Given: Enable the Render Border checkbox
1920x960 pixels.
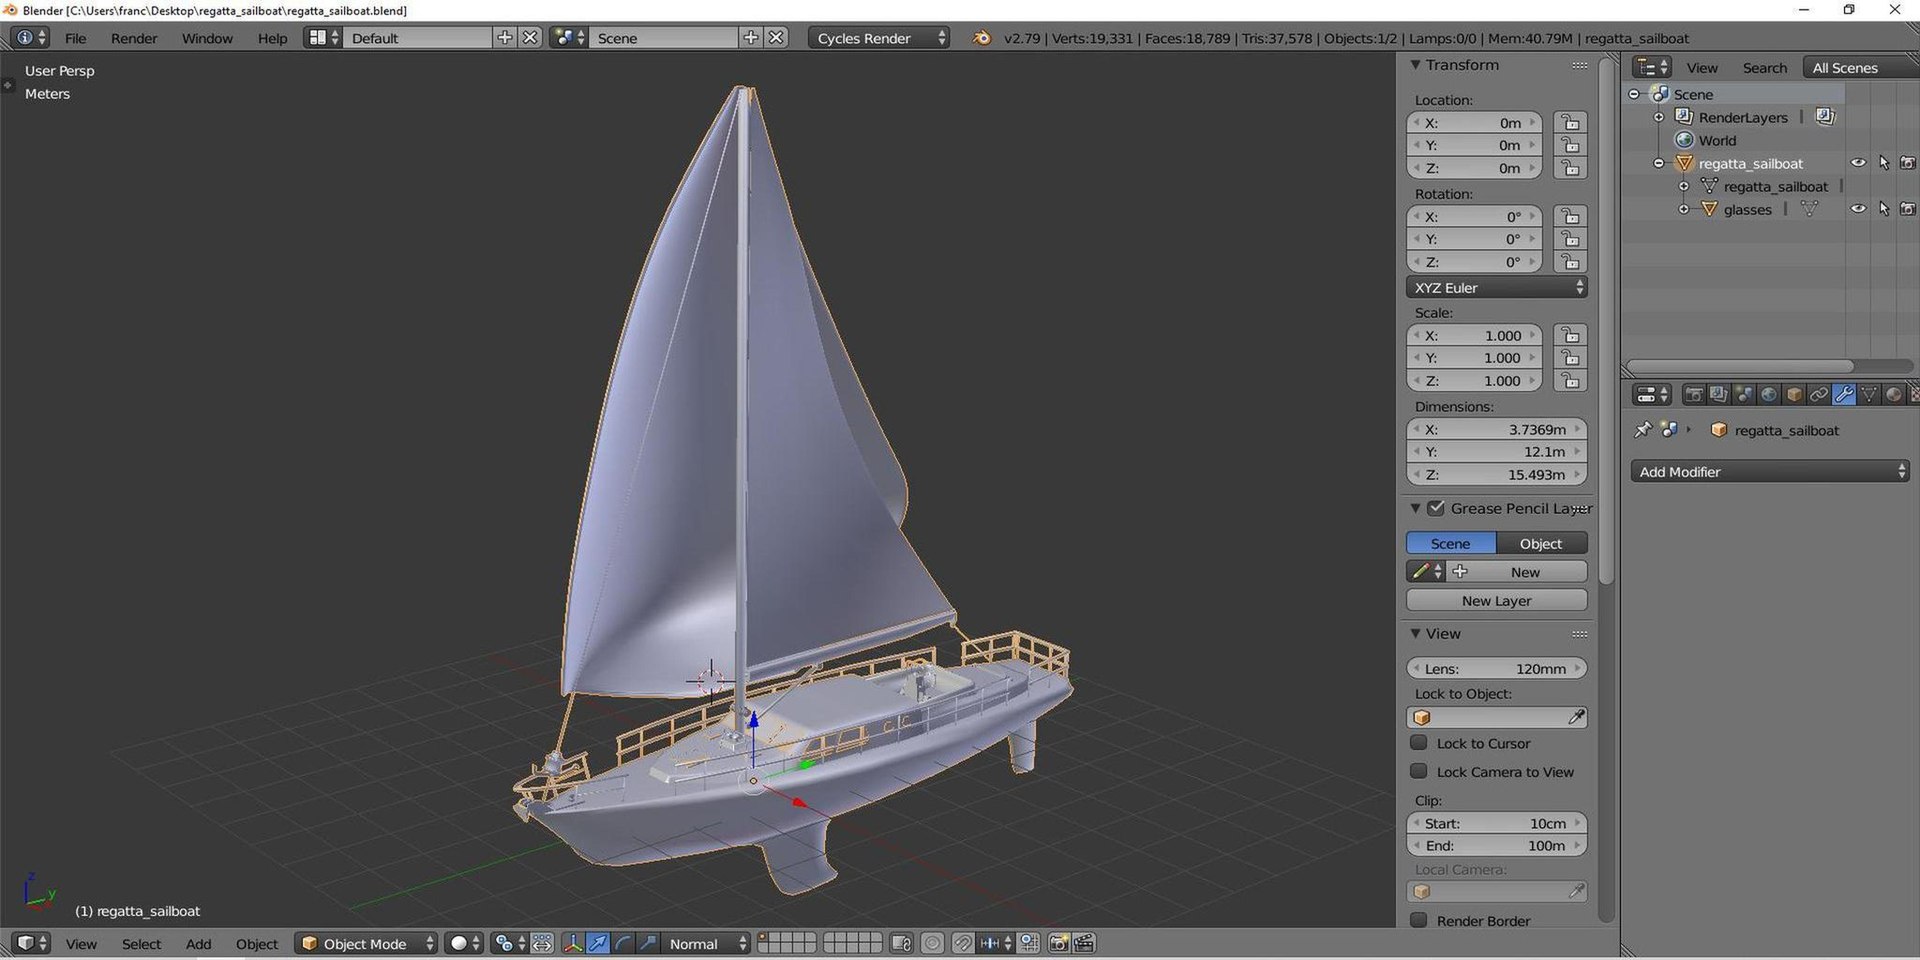Looking at the screenshot, I should [x=1418, y=920].
